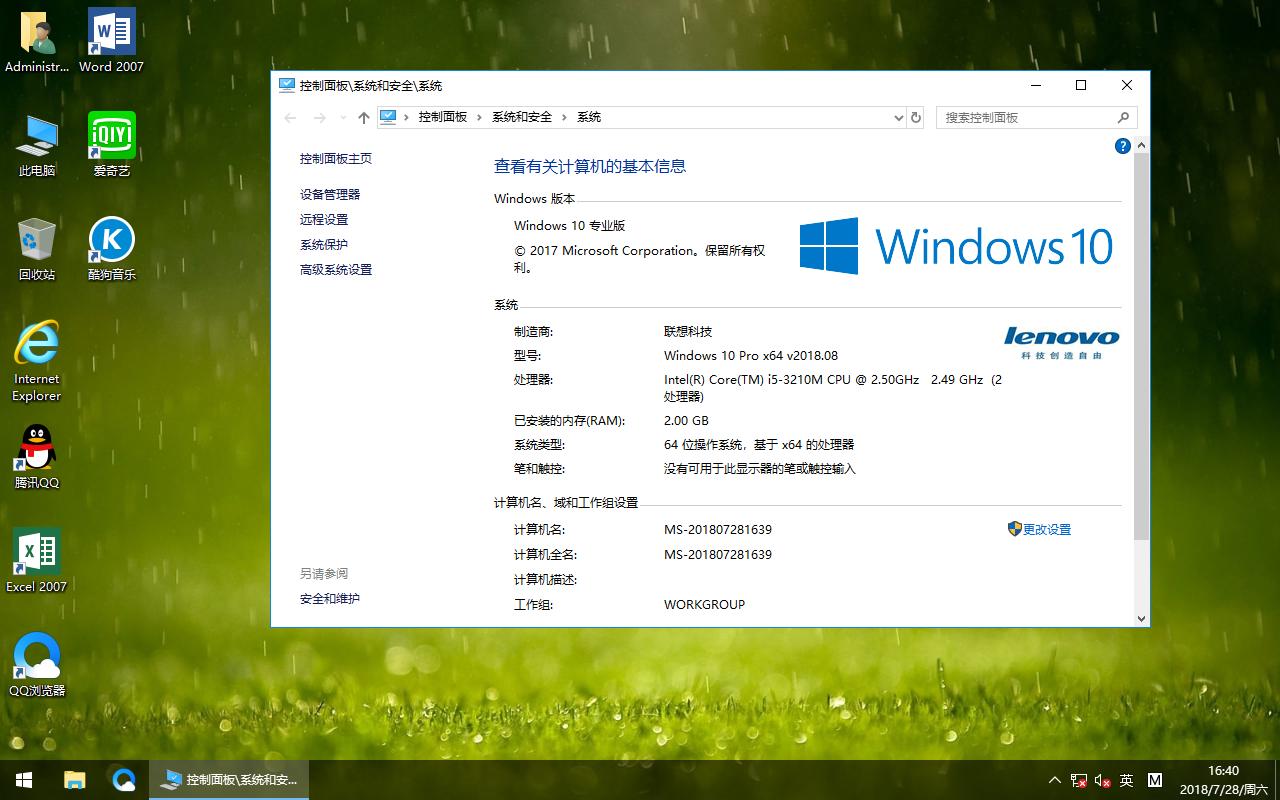Click the disconnected network tray icon

tap(1079, 780)
